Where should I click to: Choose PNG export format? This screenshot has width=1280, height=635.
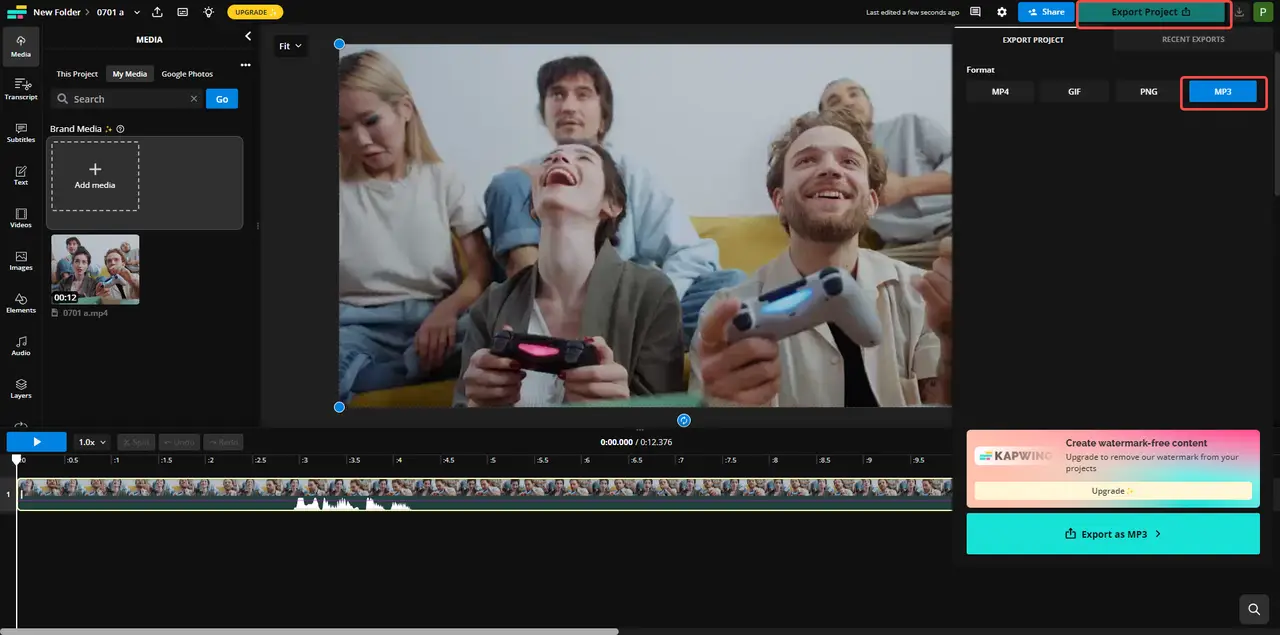pyautogui.click(x=1149, y=91)
